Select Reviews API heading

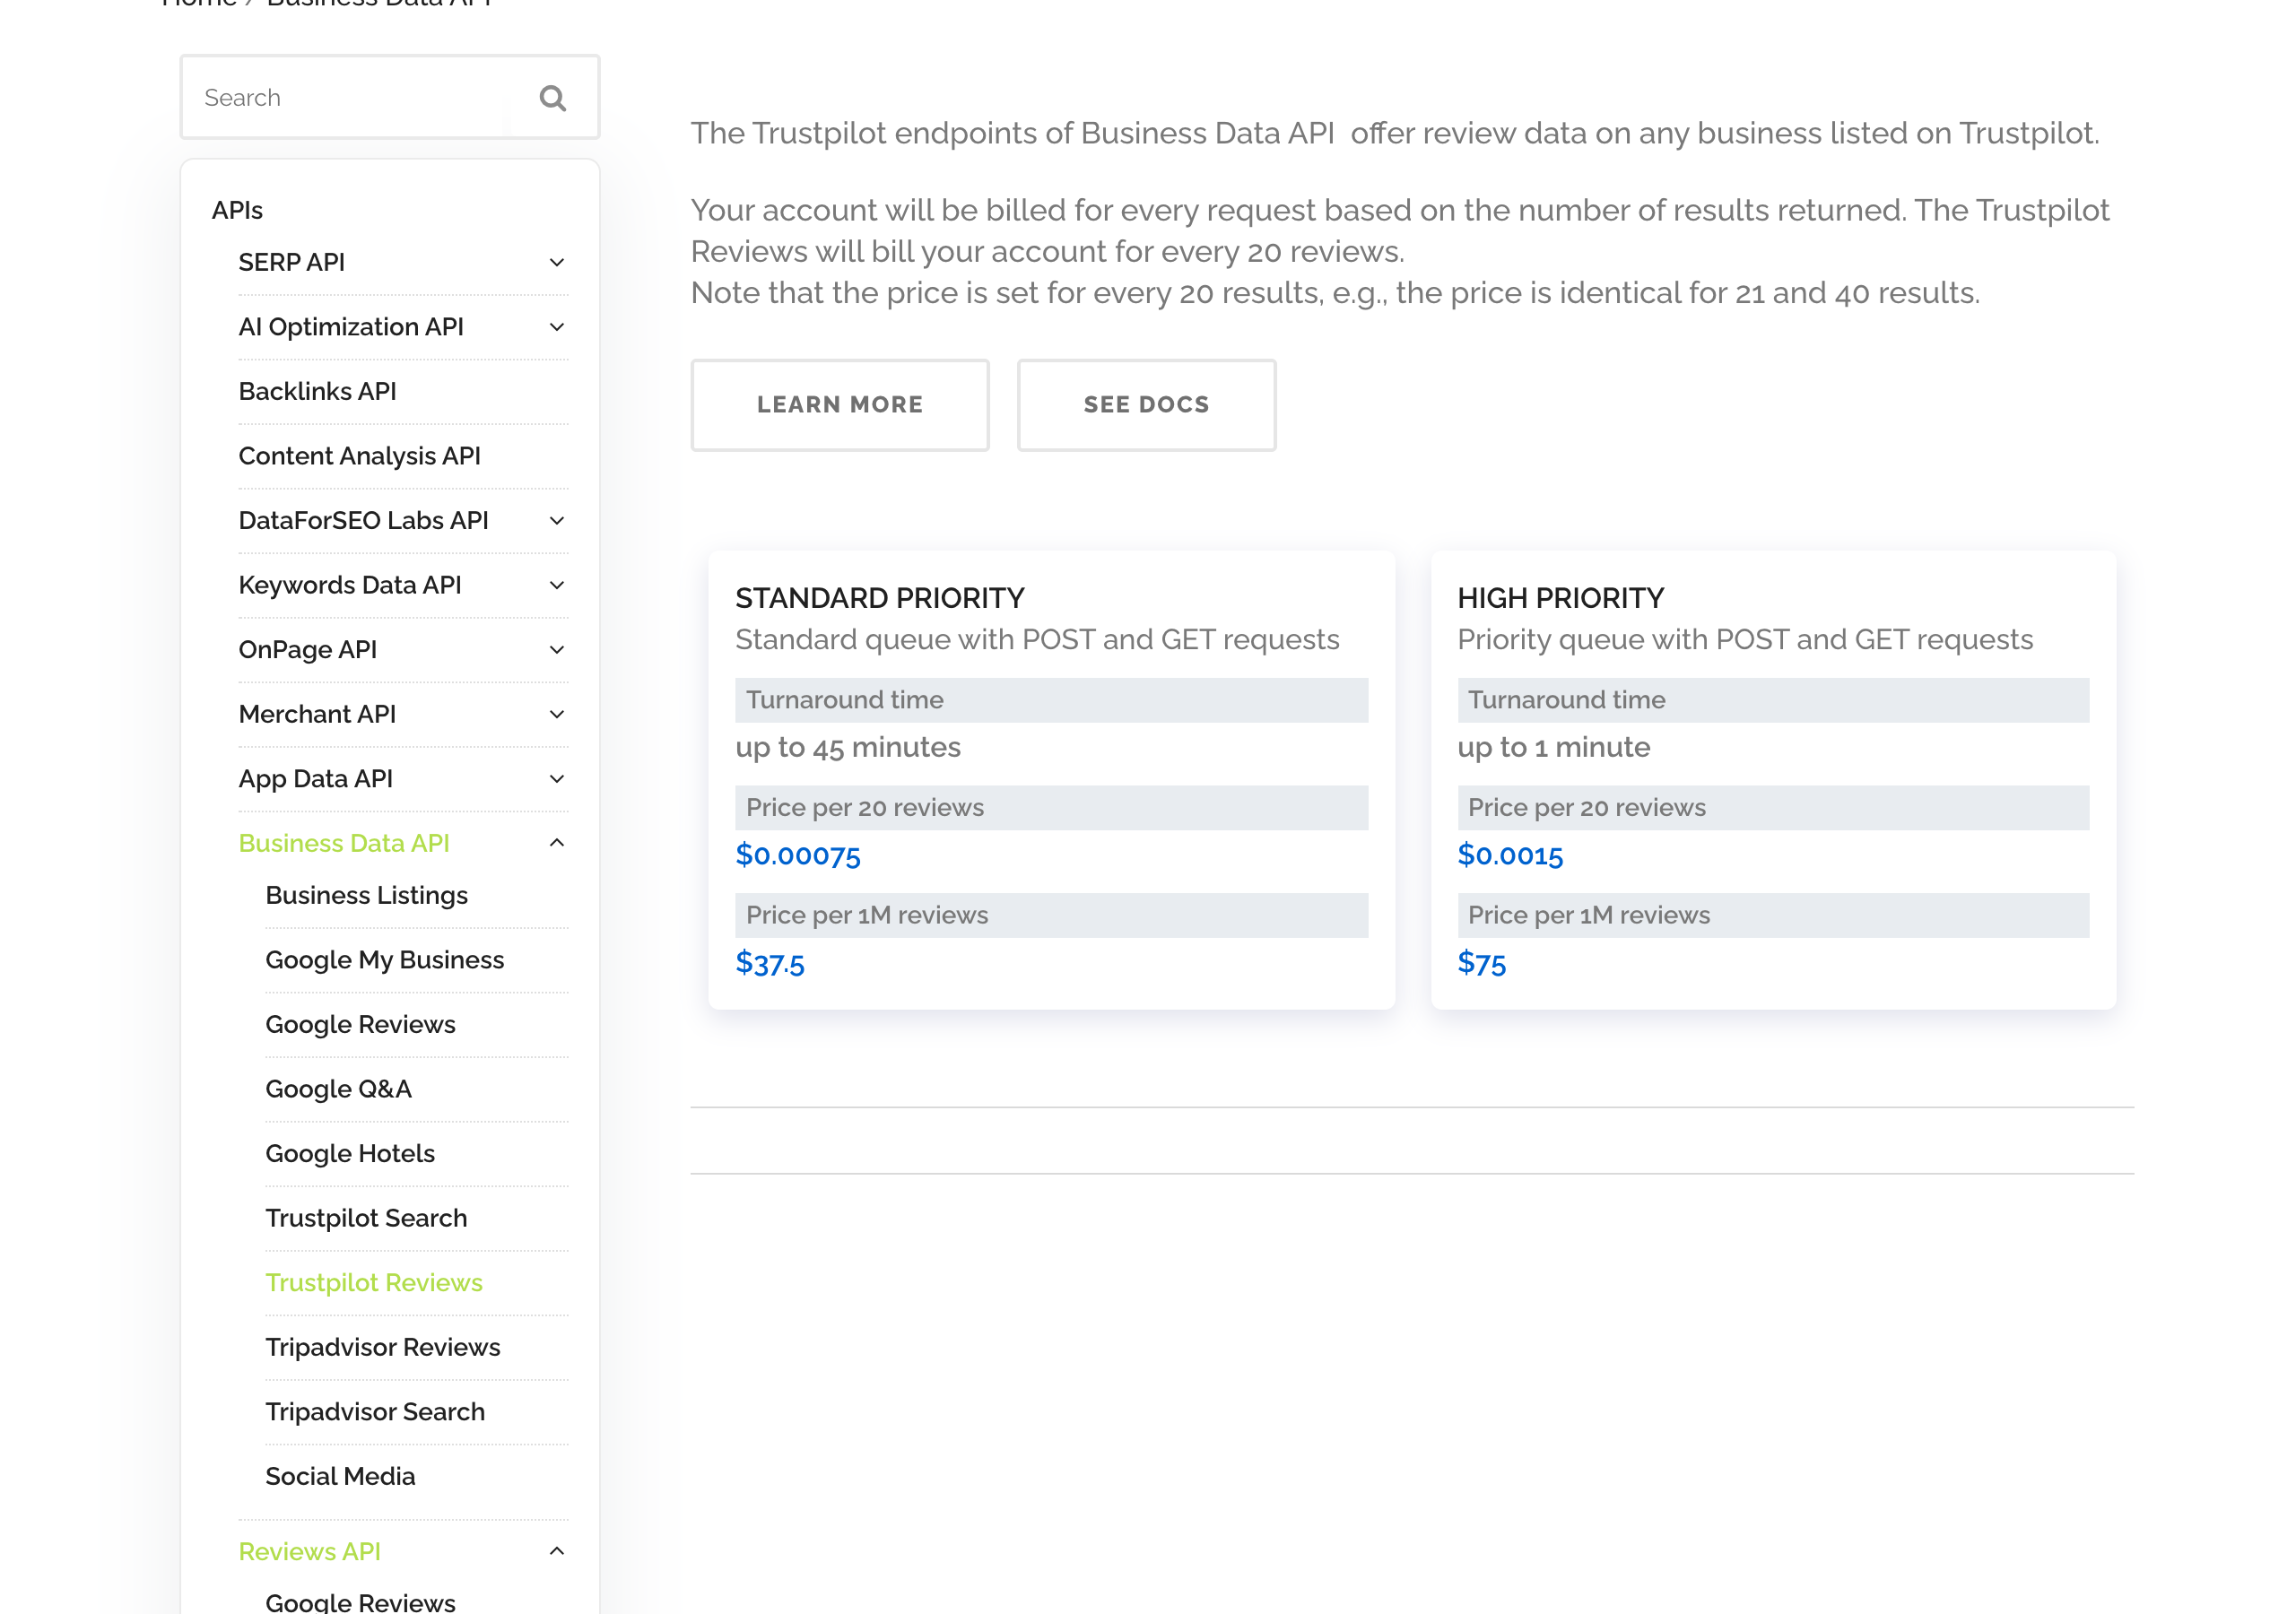tap(310, 1551)
